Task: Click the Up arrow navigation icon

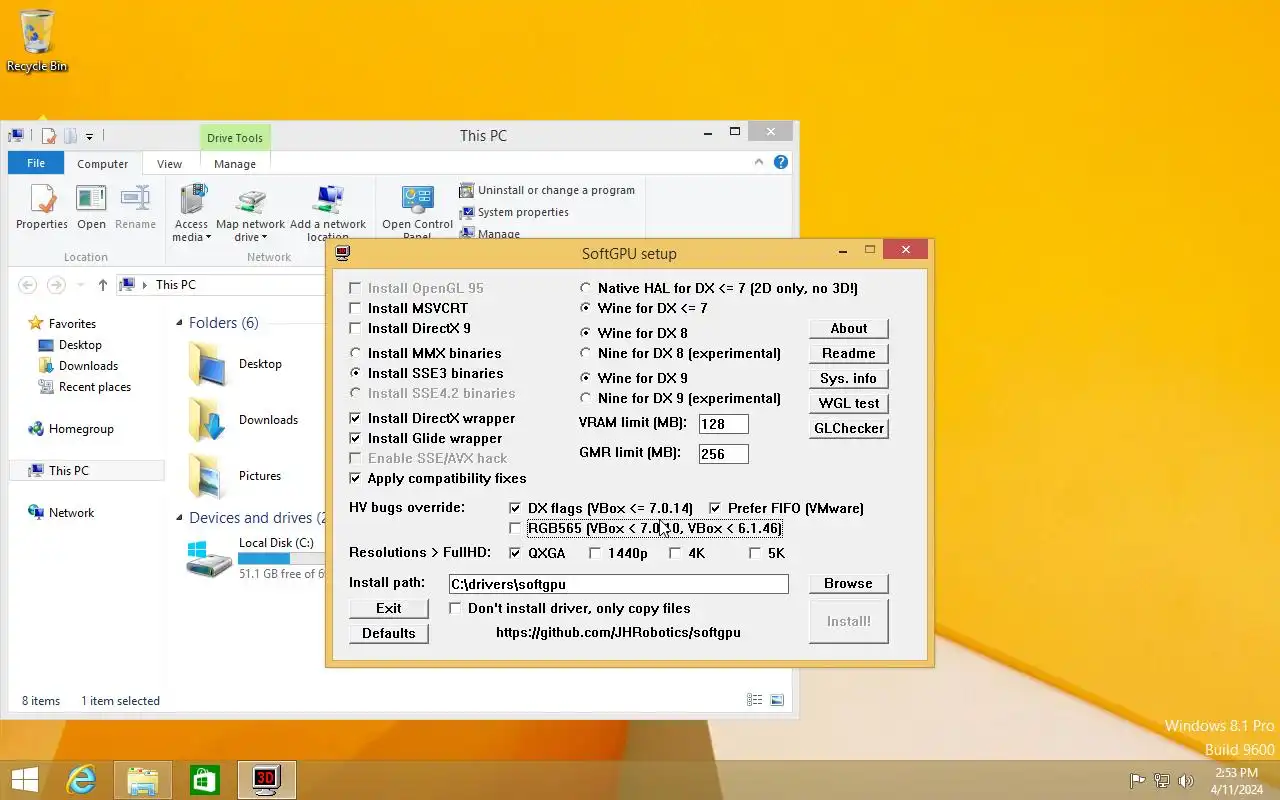Action: click(102, 285)
